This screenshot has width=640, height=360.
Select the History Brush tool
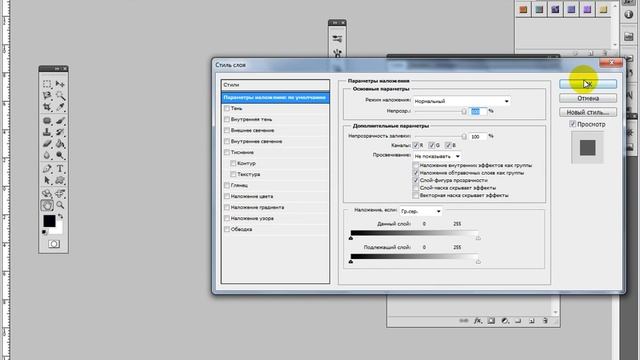tap(60, 132)
